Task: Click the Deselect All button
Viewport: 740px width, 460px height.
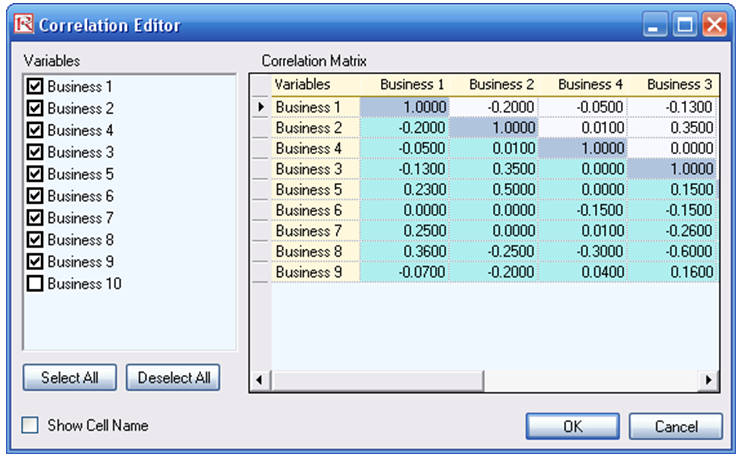Action: 173,377
